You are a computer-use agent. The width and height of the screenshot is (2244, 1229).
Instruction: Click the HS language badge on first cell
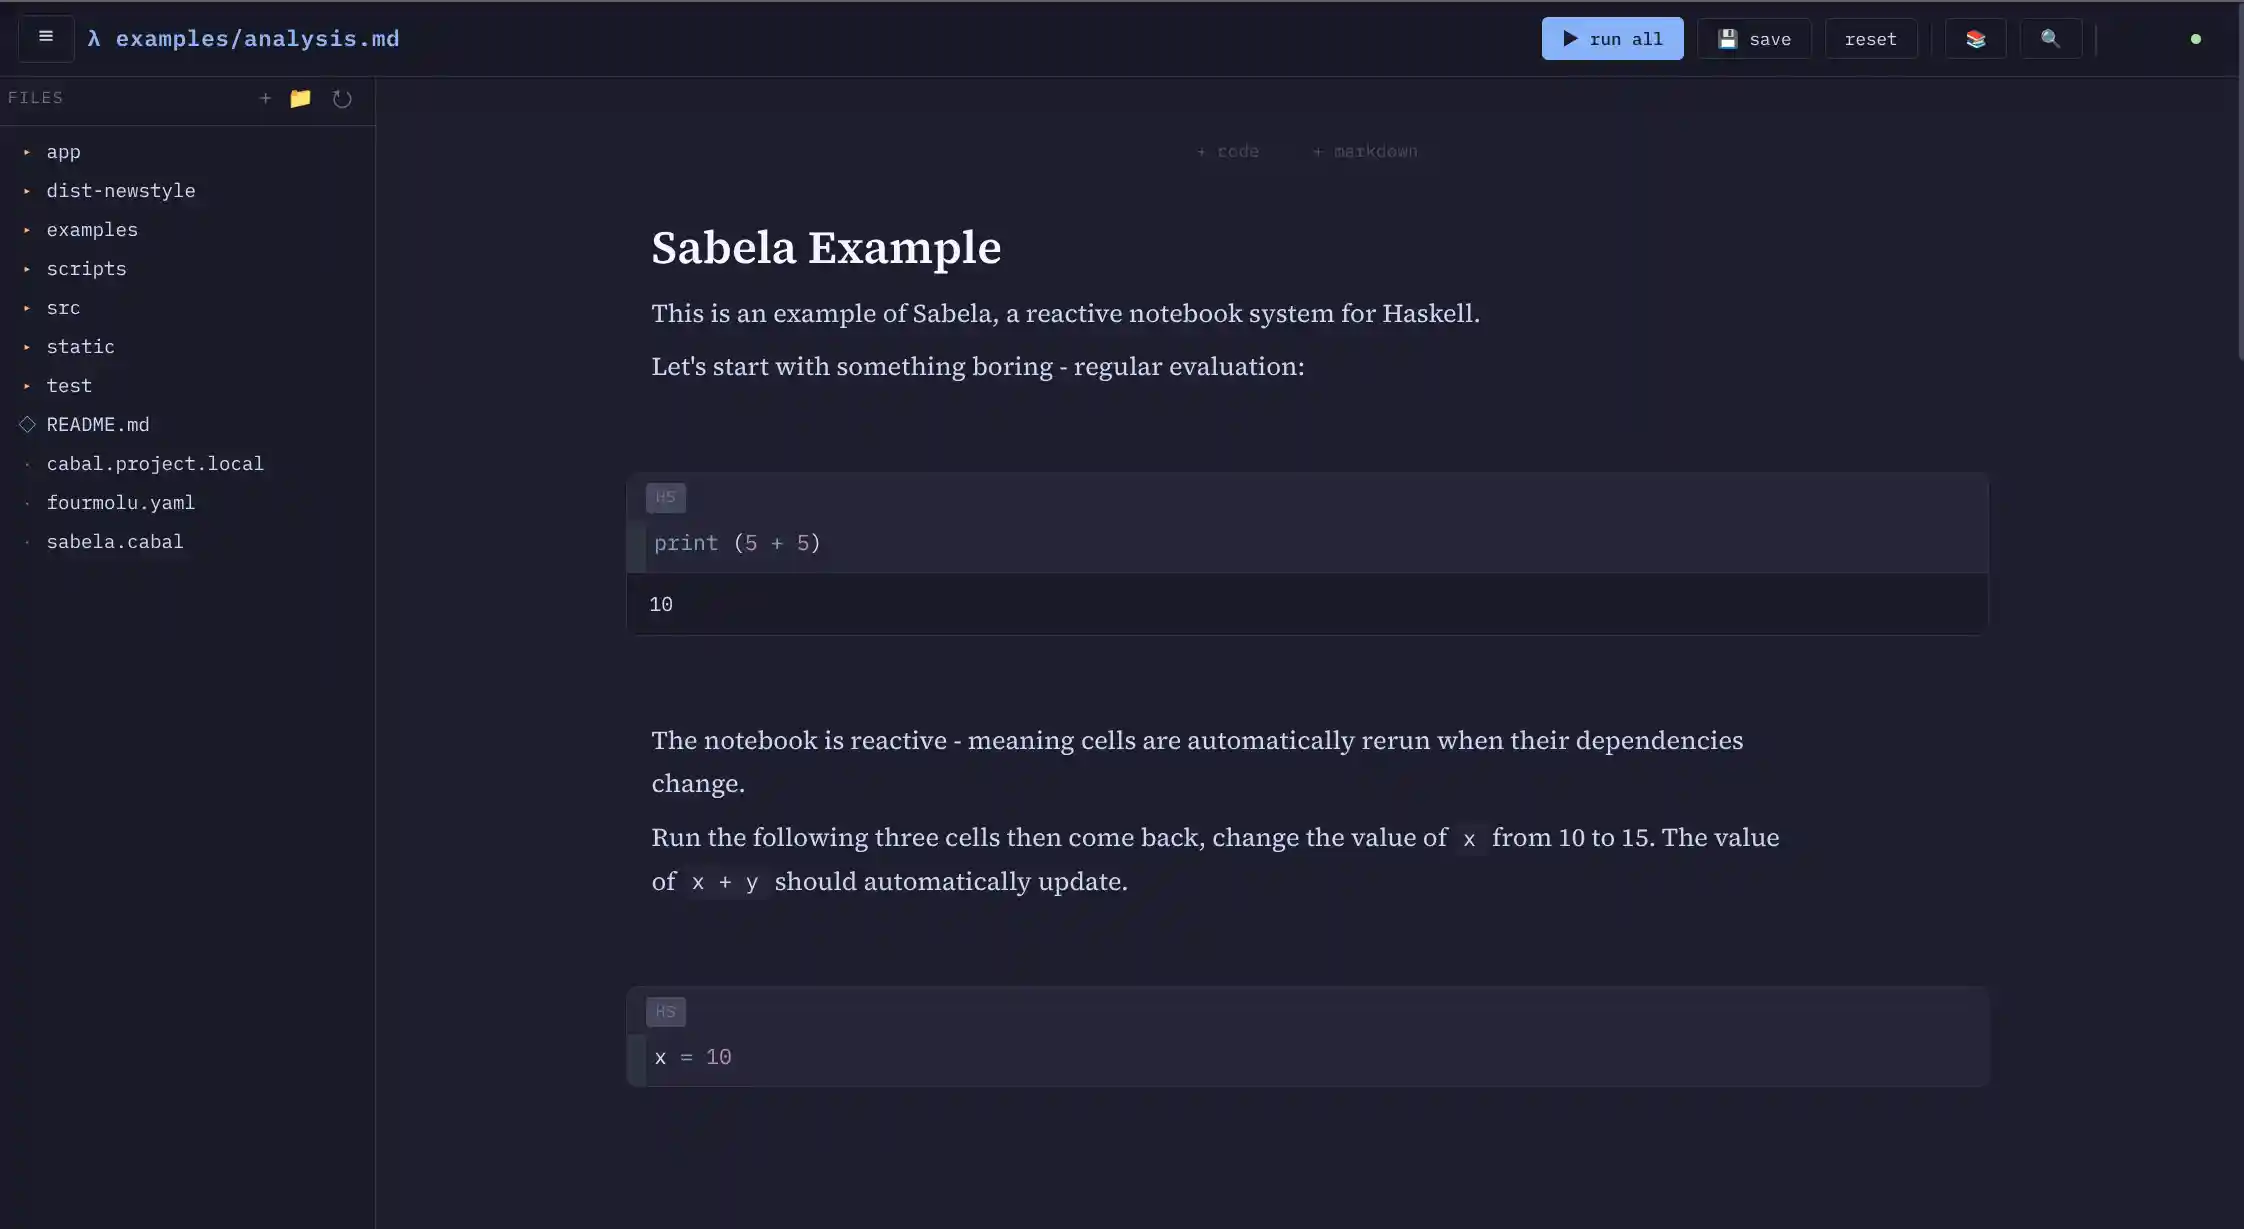click(x=666, y=497)
